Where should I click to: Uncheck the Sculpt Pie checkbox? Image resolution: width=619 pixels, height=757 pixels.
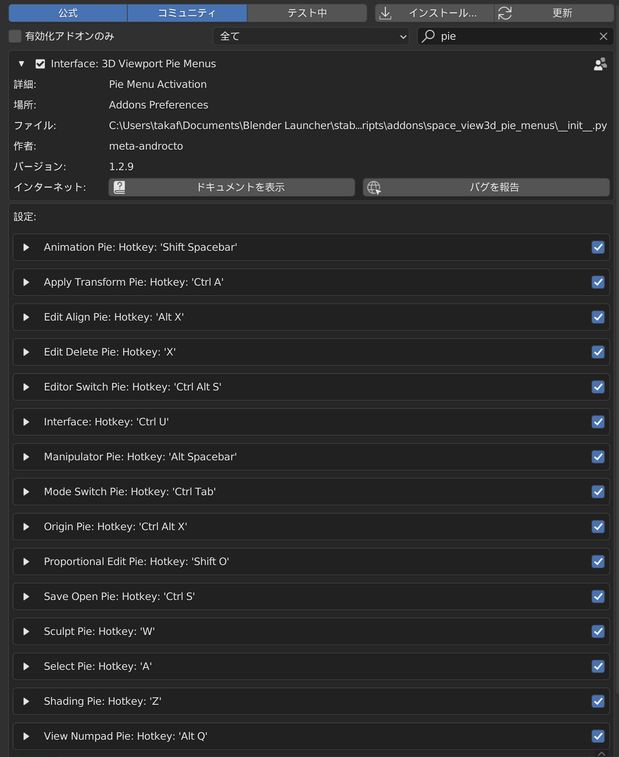point(598,631)
